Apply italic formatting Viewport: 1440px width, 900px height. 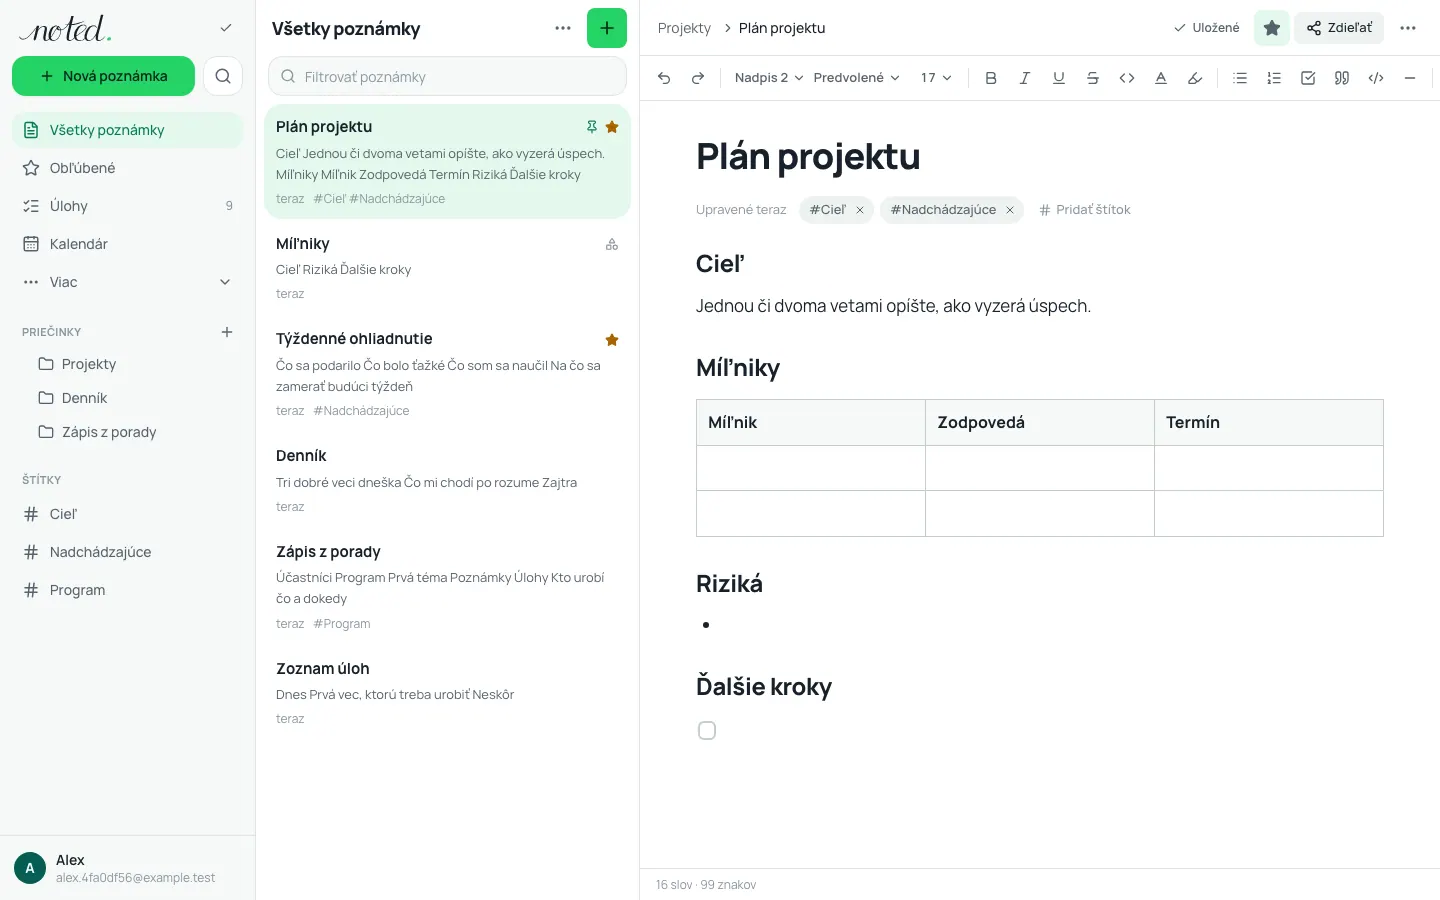pyautogui.click(x=1025, y=78)
